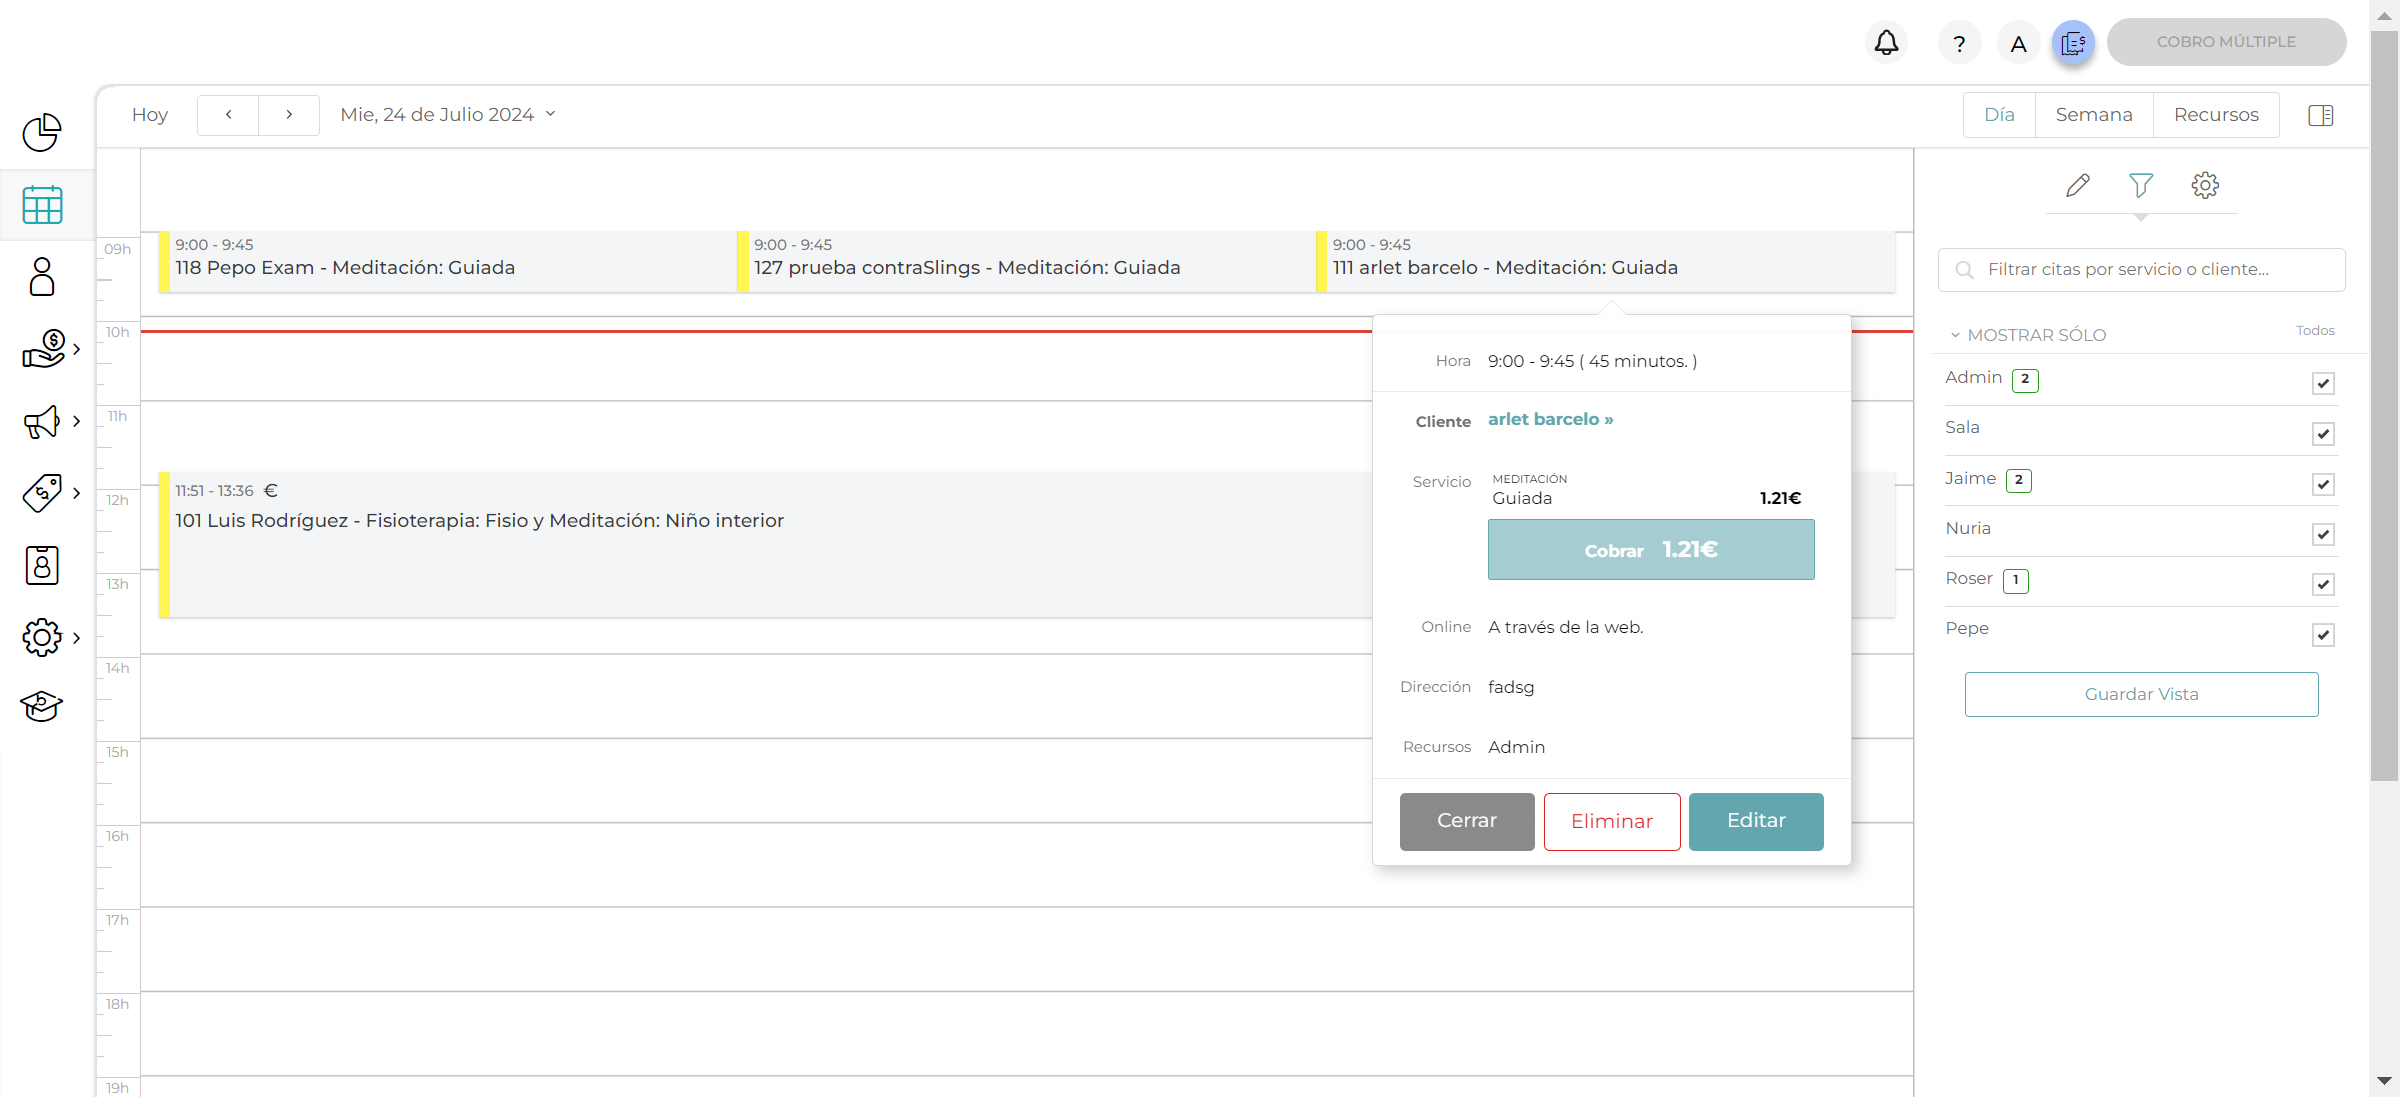
Task: Click the euro icon on Luis Rodríguez appointment
Action: click(270, 491)
